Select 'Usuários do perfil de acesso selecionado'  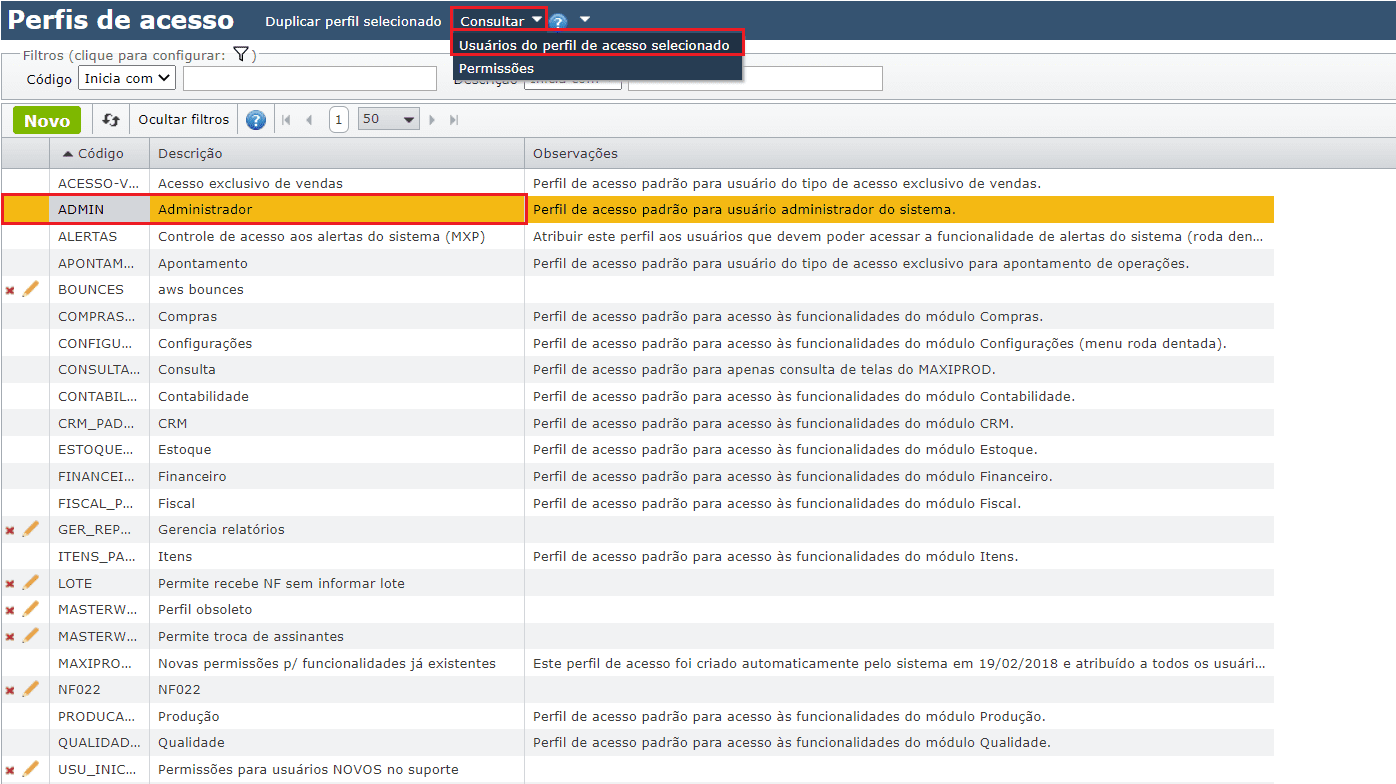coord(594,45)
